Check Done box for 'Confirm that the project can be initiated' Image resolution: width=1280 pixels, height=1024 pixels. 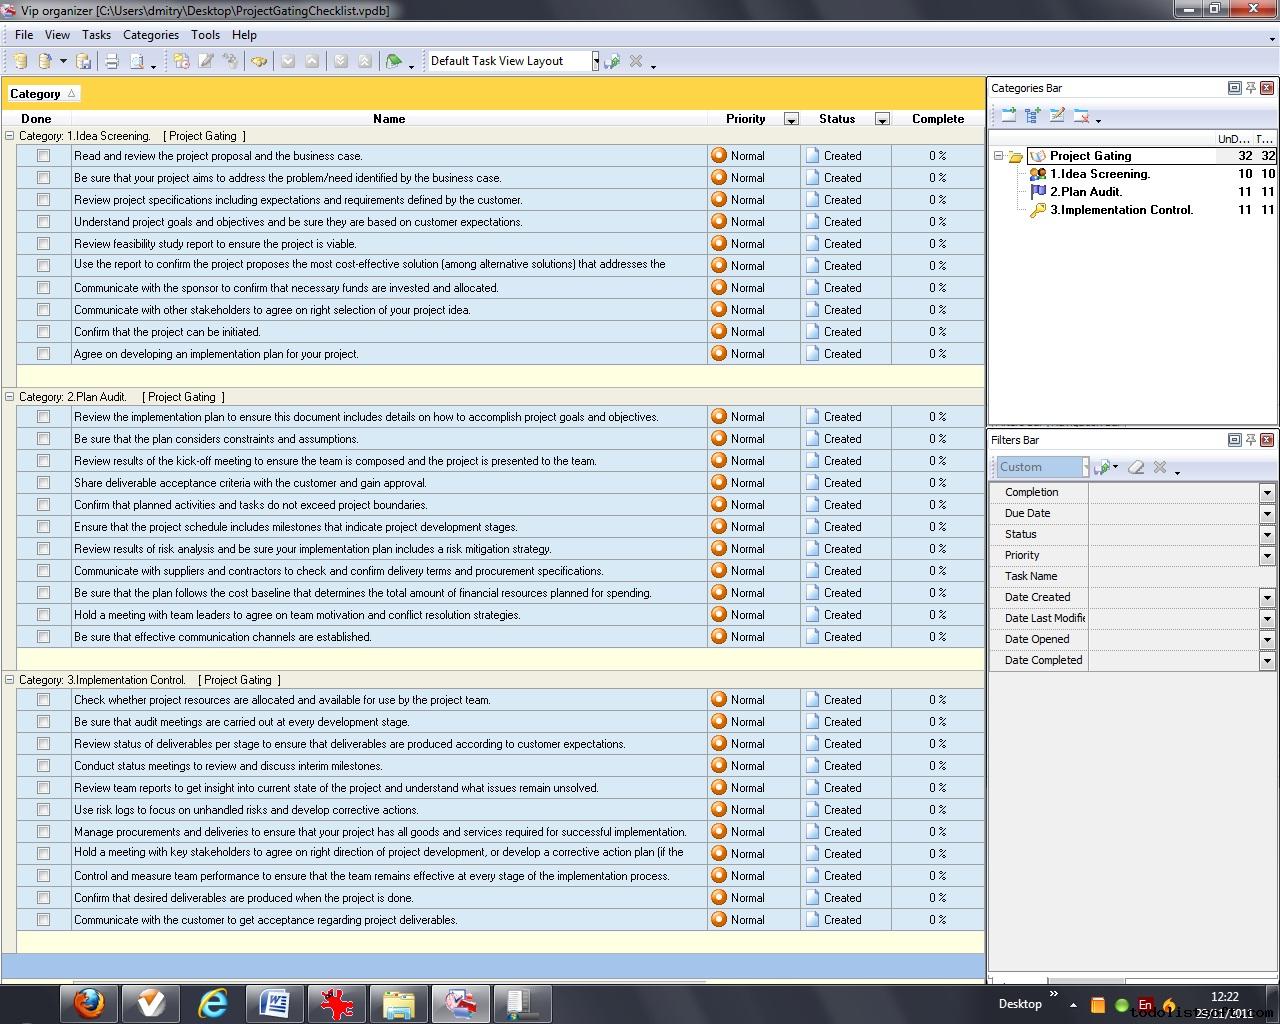(x=43, y=332)
